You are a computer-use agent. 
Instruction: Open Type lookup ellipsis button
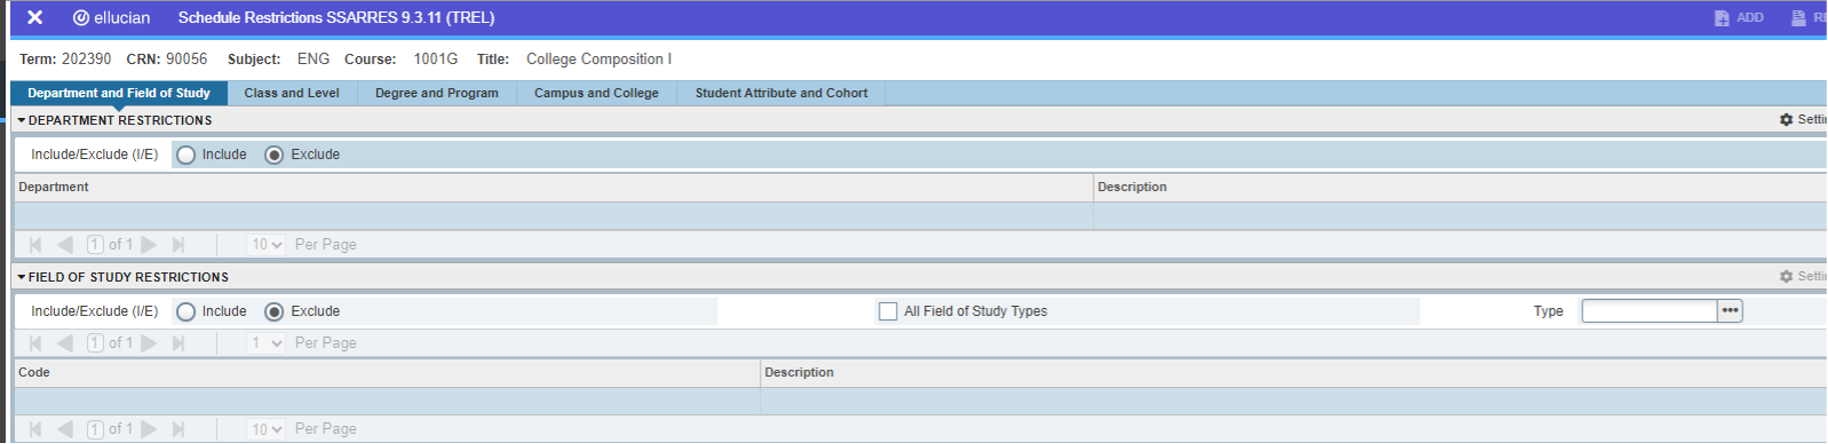1730,311
